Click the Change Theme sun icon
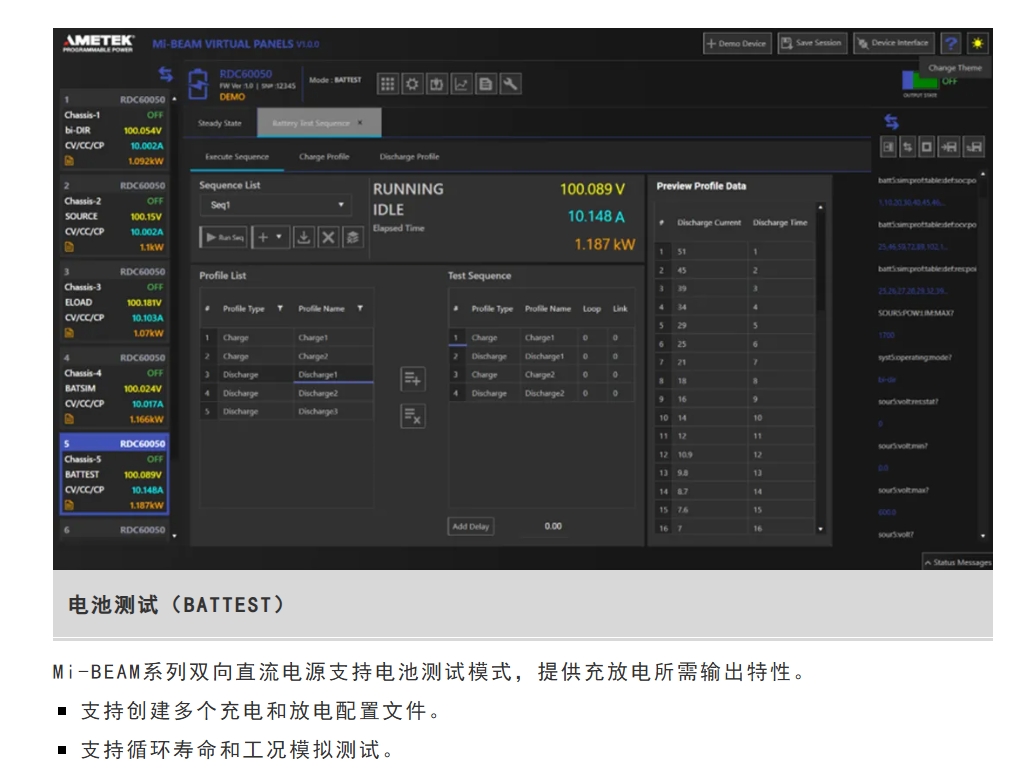Screen dimensions: 1033x784 click(977, 43)
